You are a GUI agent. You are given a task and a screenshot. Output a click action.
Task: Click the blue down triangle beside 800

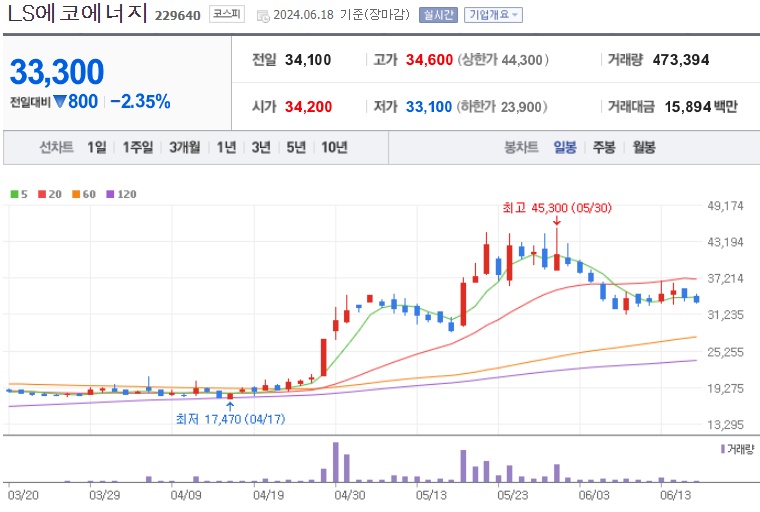60,101
